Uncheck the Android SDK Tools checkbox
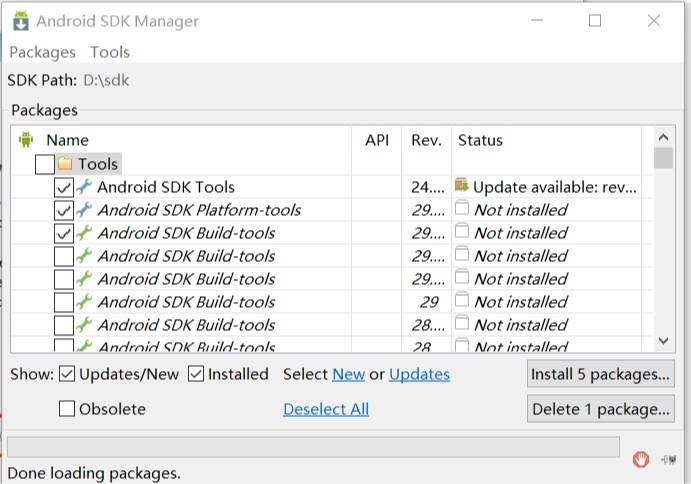691x484 pixels. pos(64,187)
